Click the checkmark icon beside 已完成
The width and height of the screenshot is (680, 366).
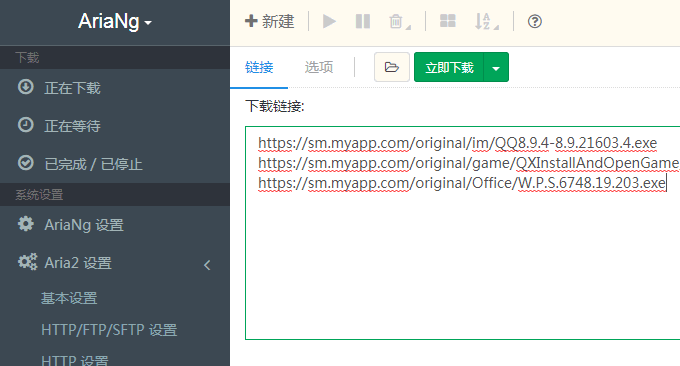(x=26, y=163)
